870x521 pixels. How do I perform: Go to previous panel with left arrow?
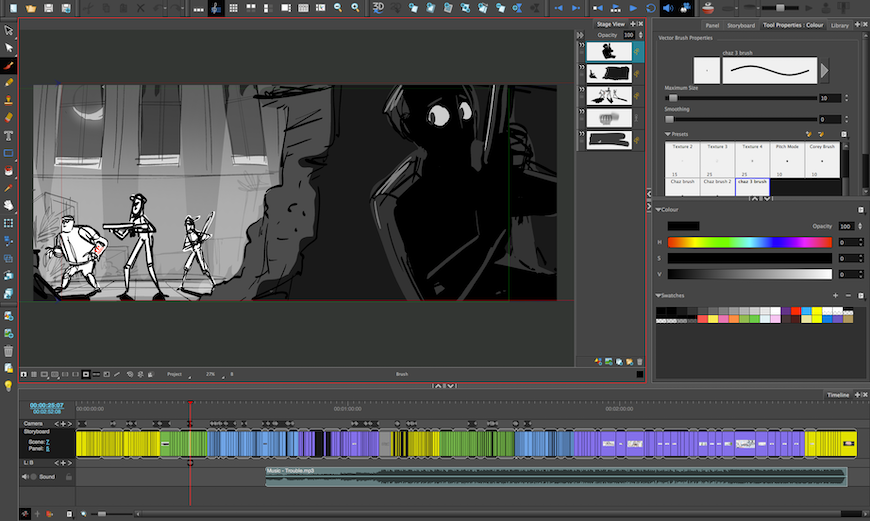pyautogui.click(x=559, y=8)
